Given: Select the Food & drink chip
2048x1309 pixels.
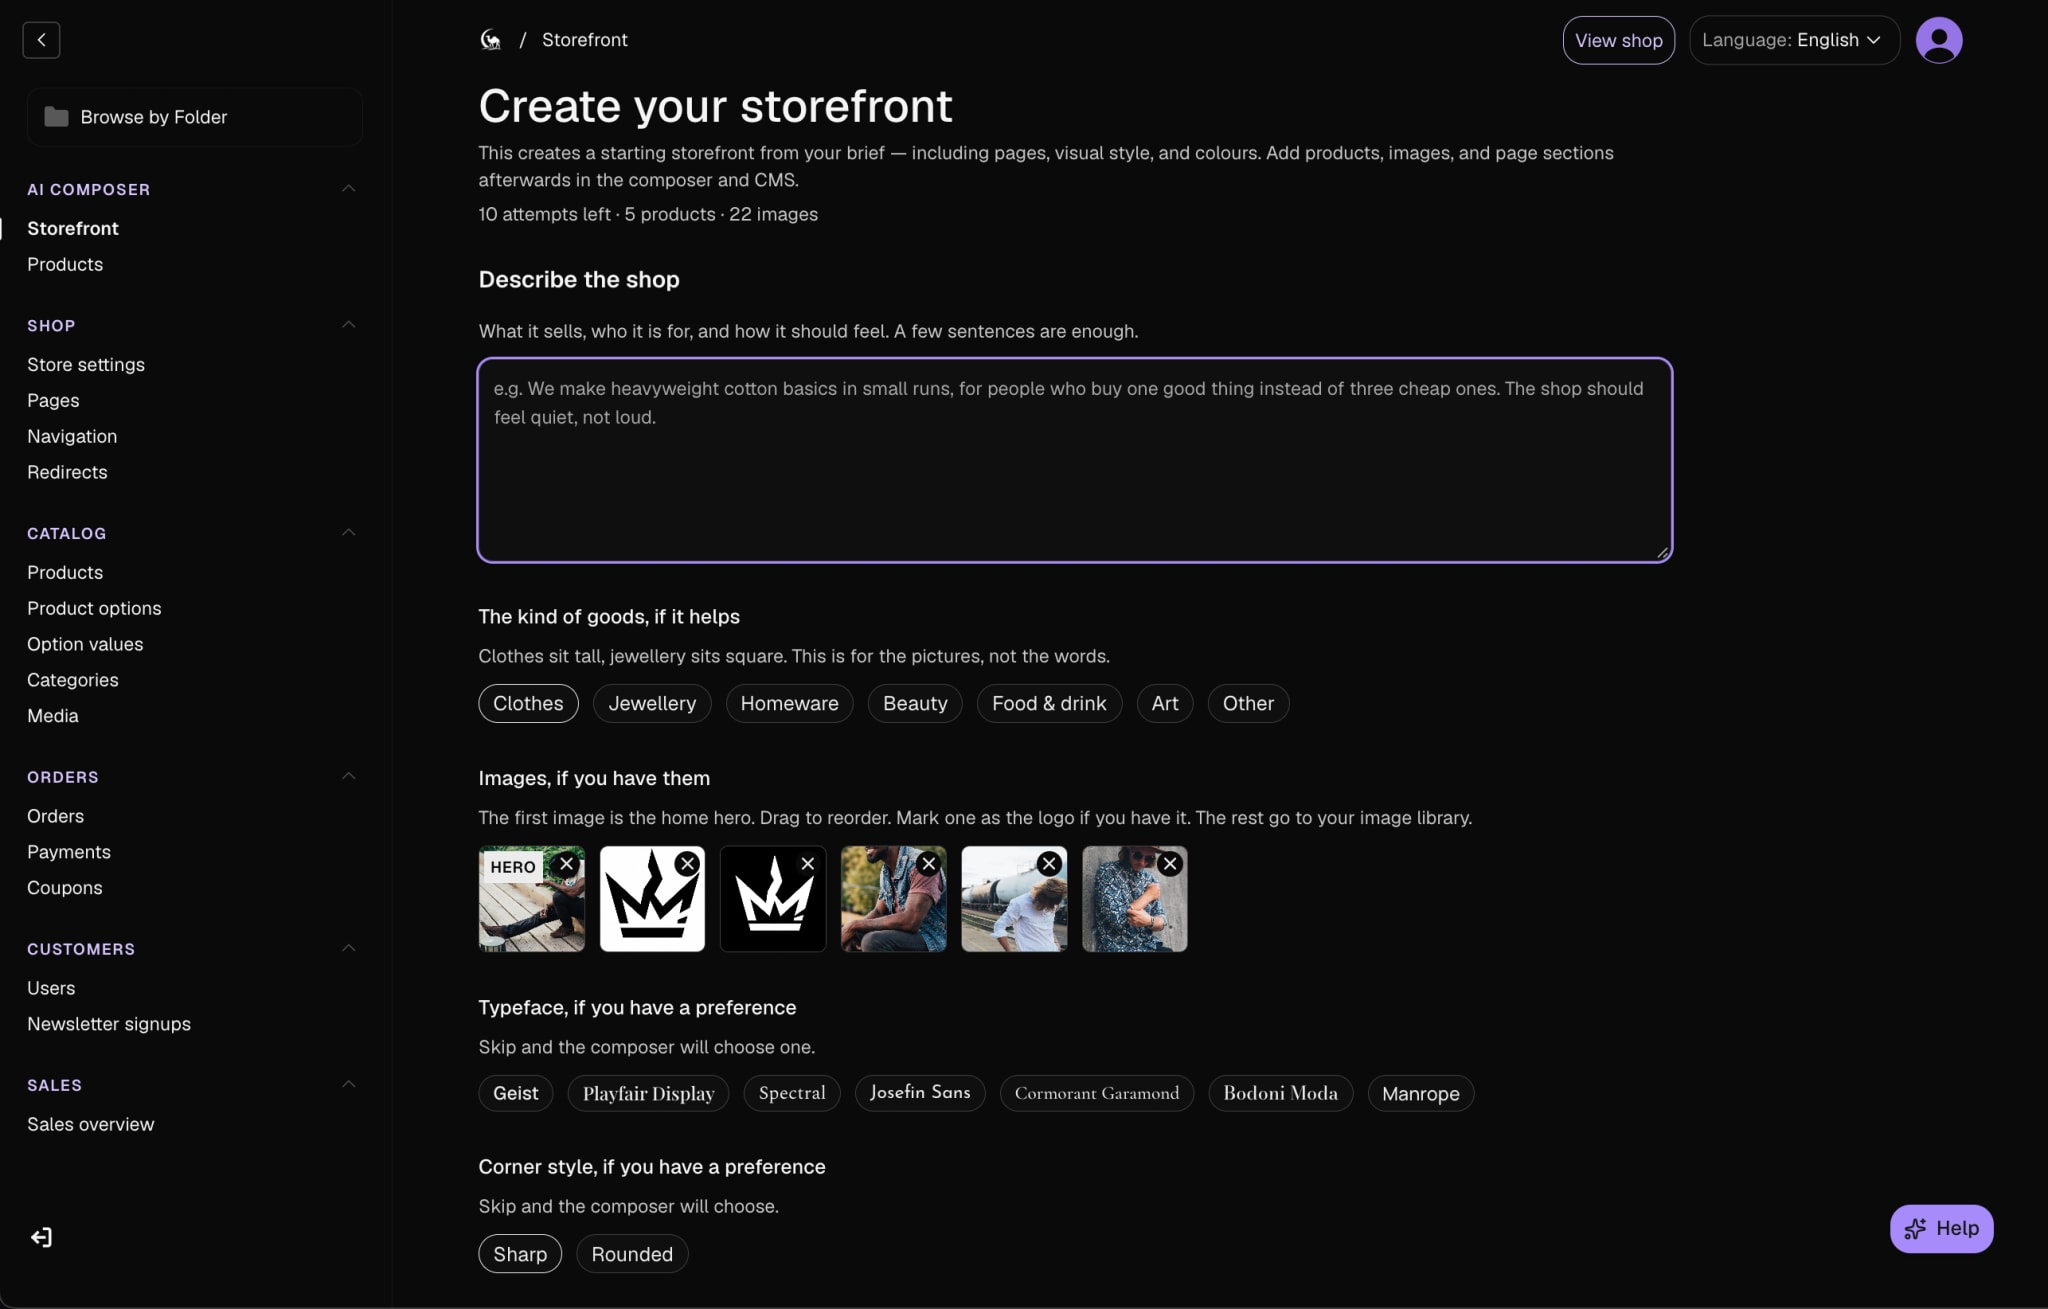Looking at the screenshot, I should (1049, 703).
